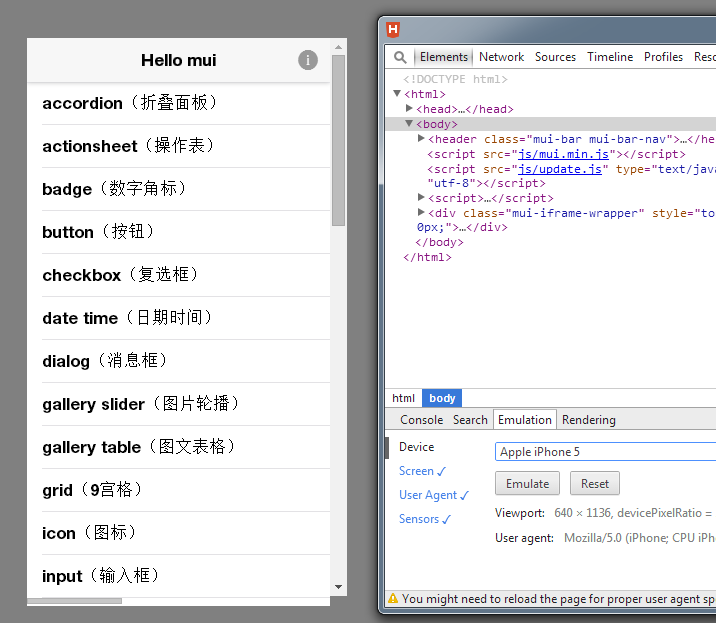The height and width of the screenshot is (623, 716).
Task: Open js/mui.min.js script link
Action: point(563,154)
